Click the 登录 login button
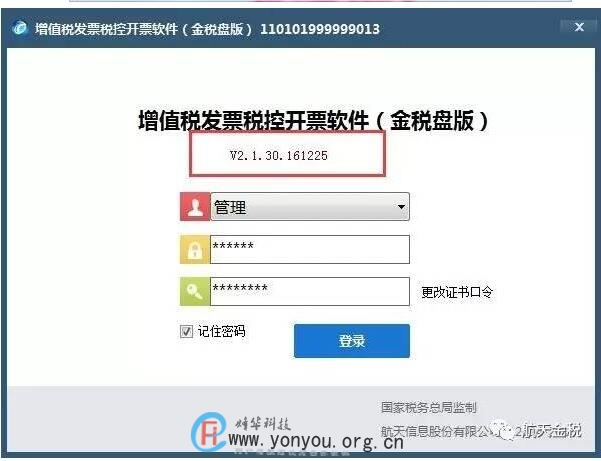601x461 pixels. click(x=352, y=341)
